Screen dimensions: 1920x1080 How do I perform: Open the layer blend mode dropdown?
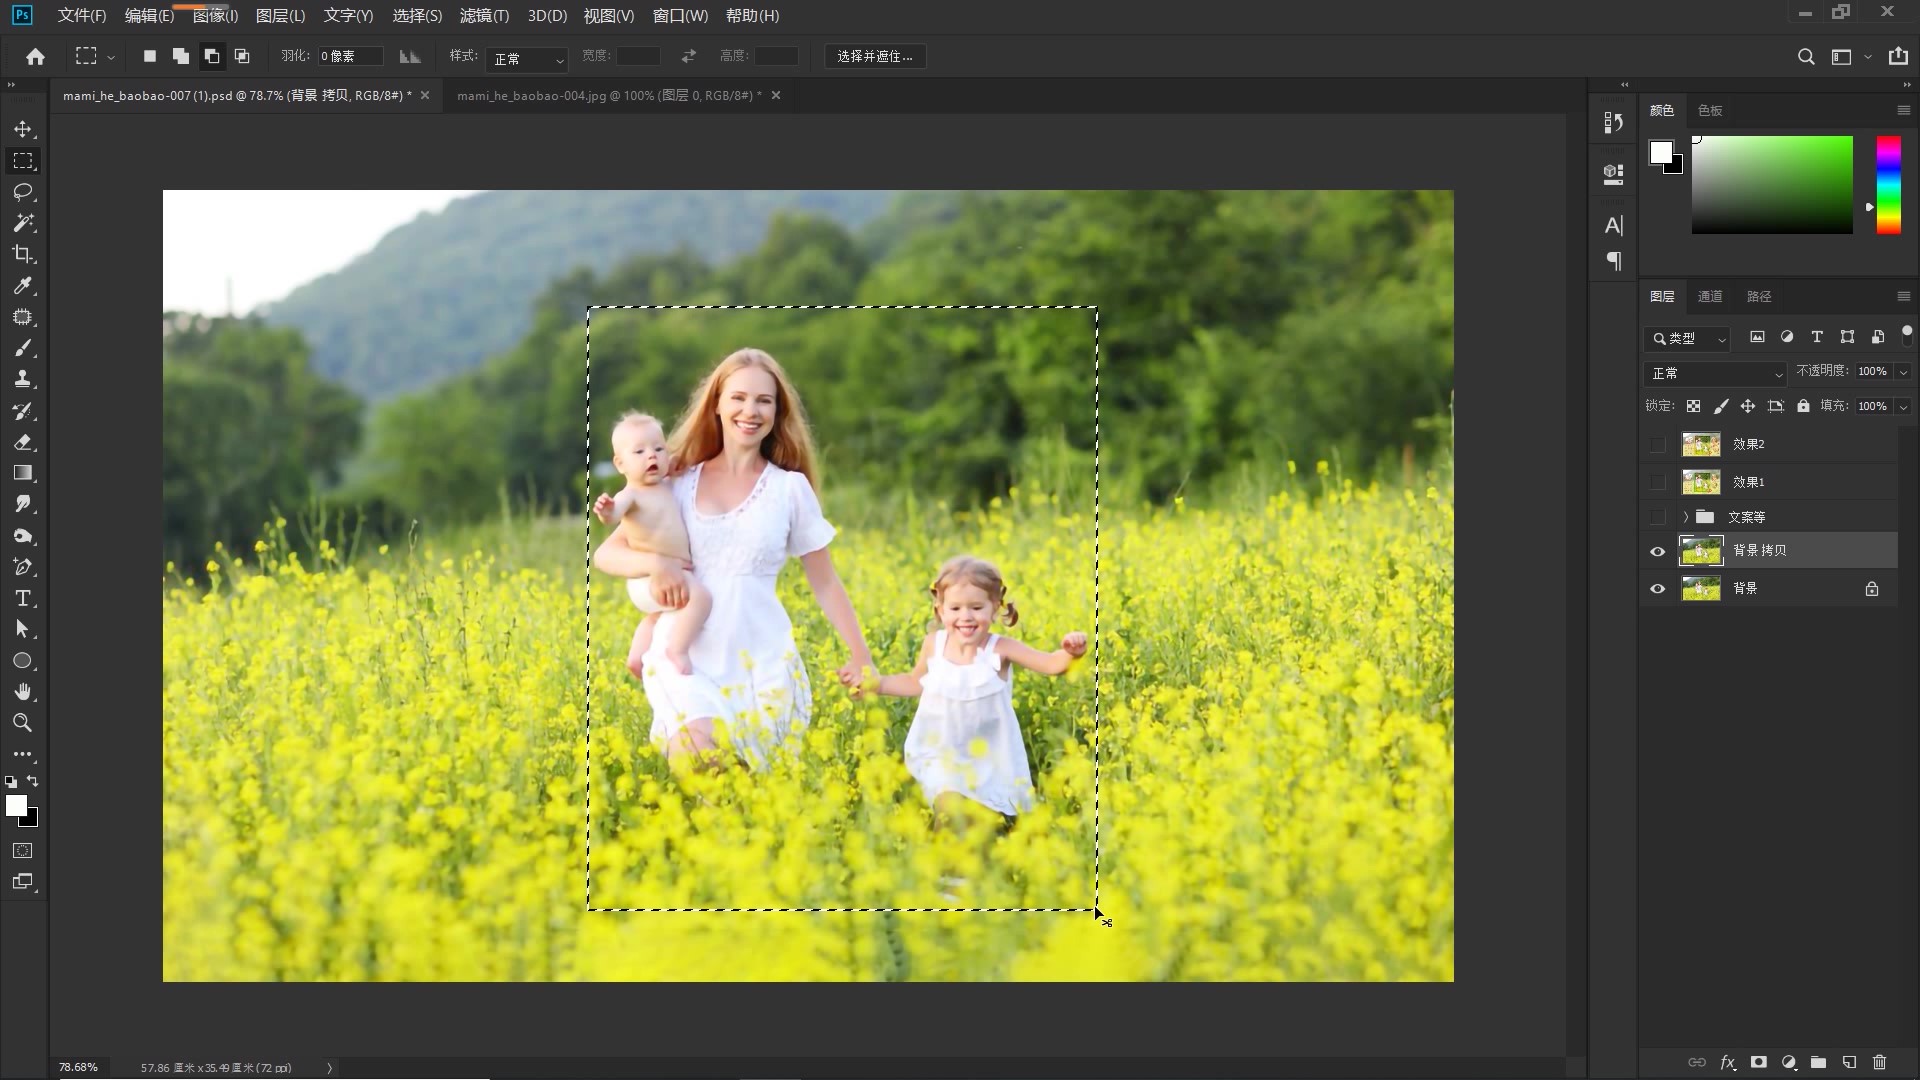point(1714,373)
